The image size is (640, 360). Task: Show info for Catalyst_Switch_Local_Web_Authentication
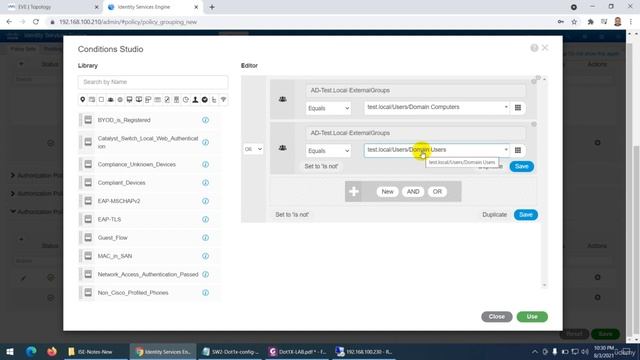point(205,142)
